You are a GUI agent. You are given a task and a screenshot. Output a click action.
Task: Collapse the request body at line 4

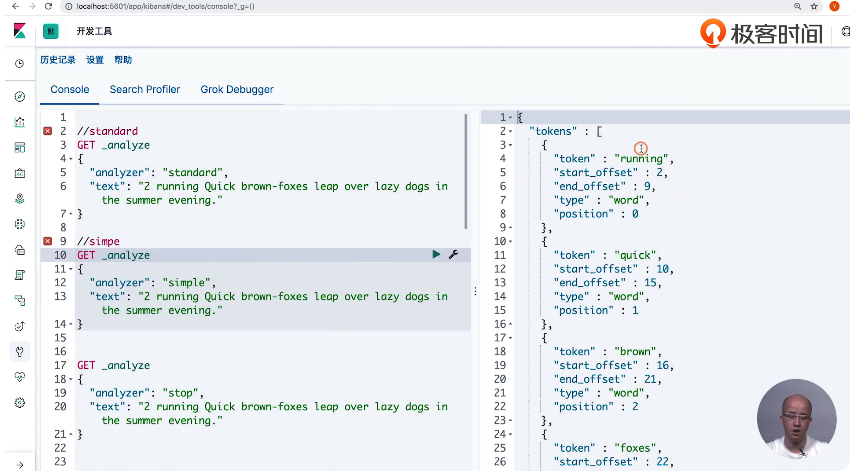(70, 159)
